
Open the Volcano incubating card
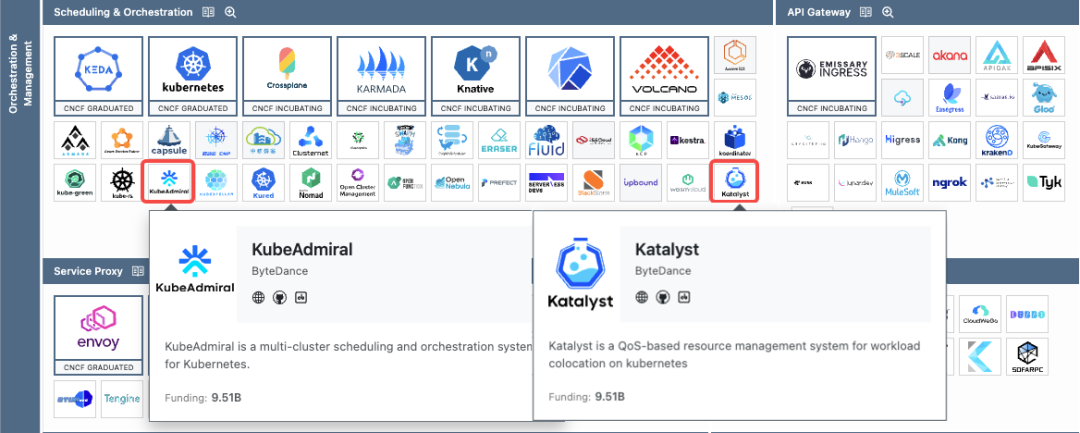[664, 76]
